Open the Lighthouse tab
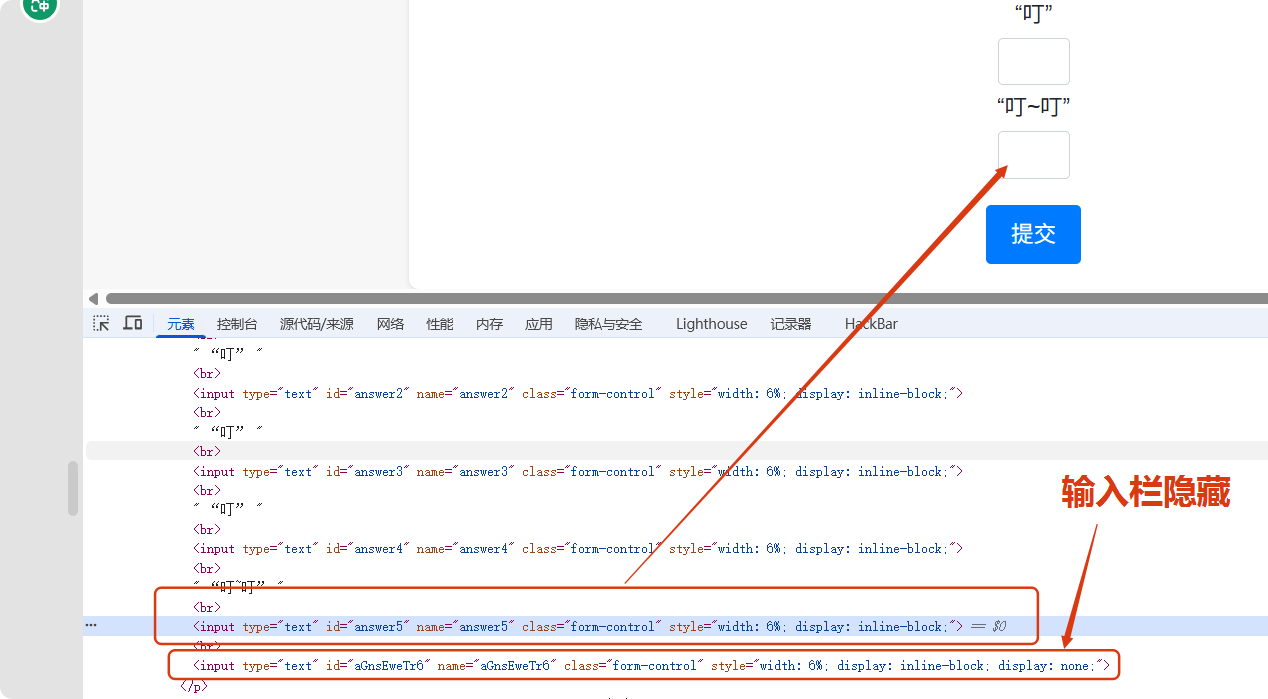The image size is (1268, 699). point(711,324)
